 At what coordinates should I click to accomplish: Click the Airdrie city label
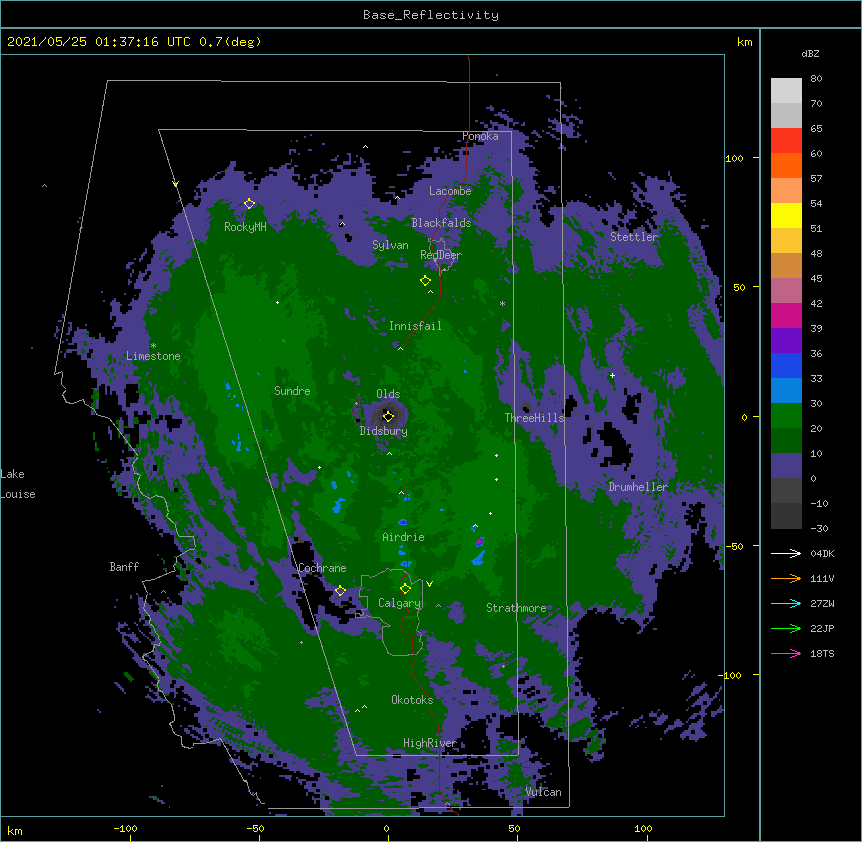coord(404,537)
